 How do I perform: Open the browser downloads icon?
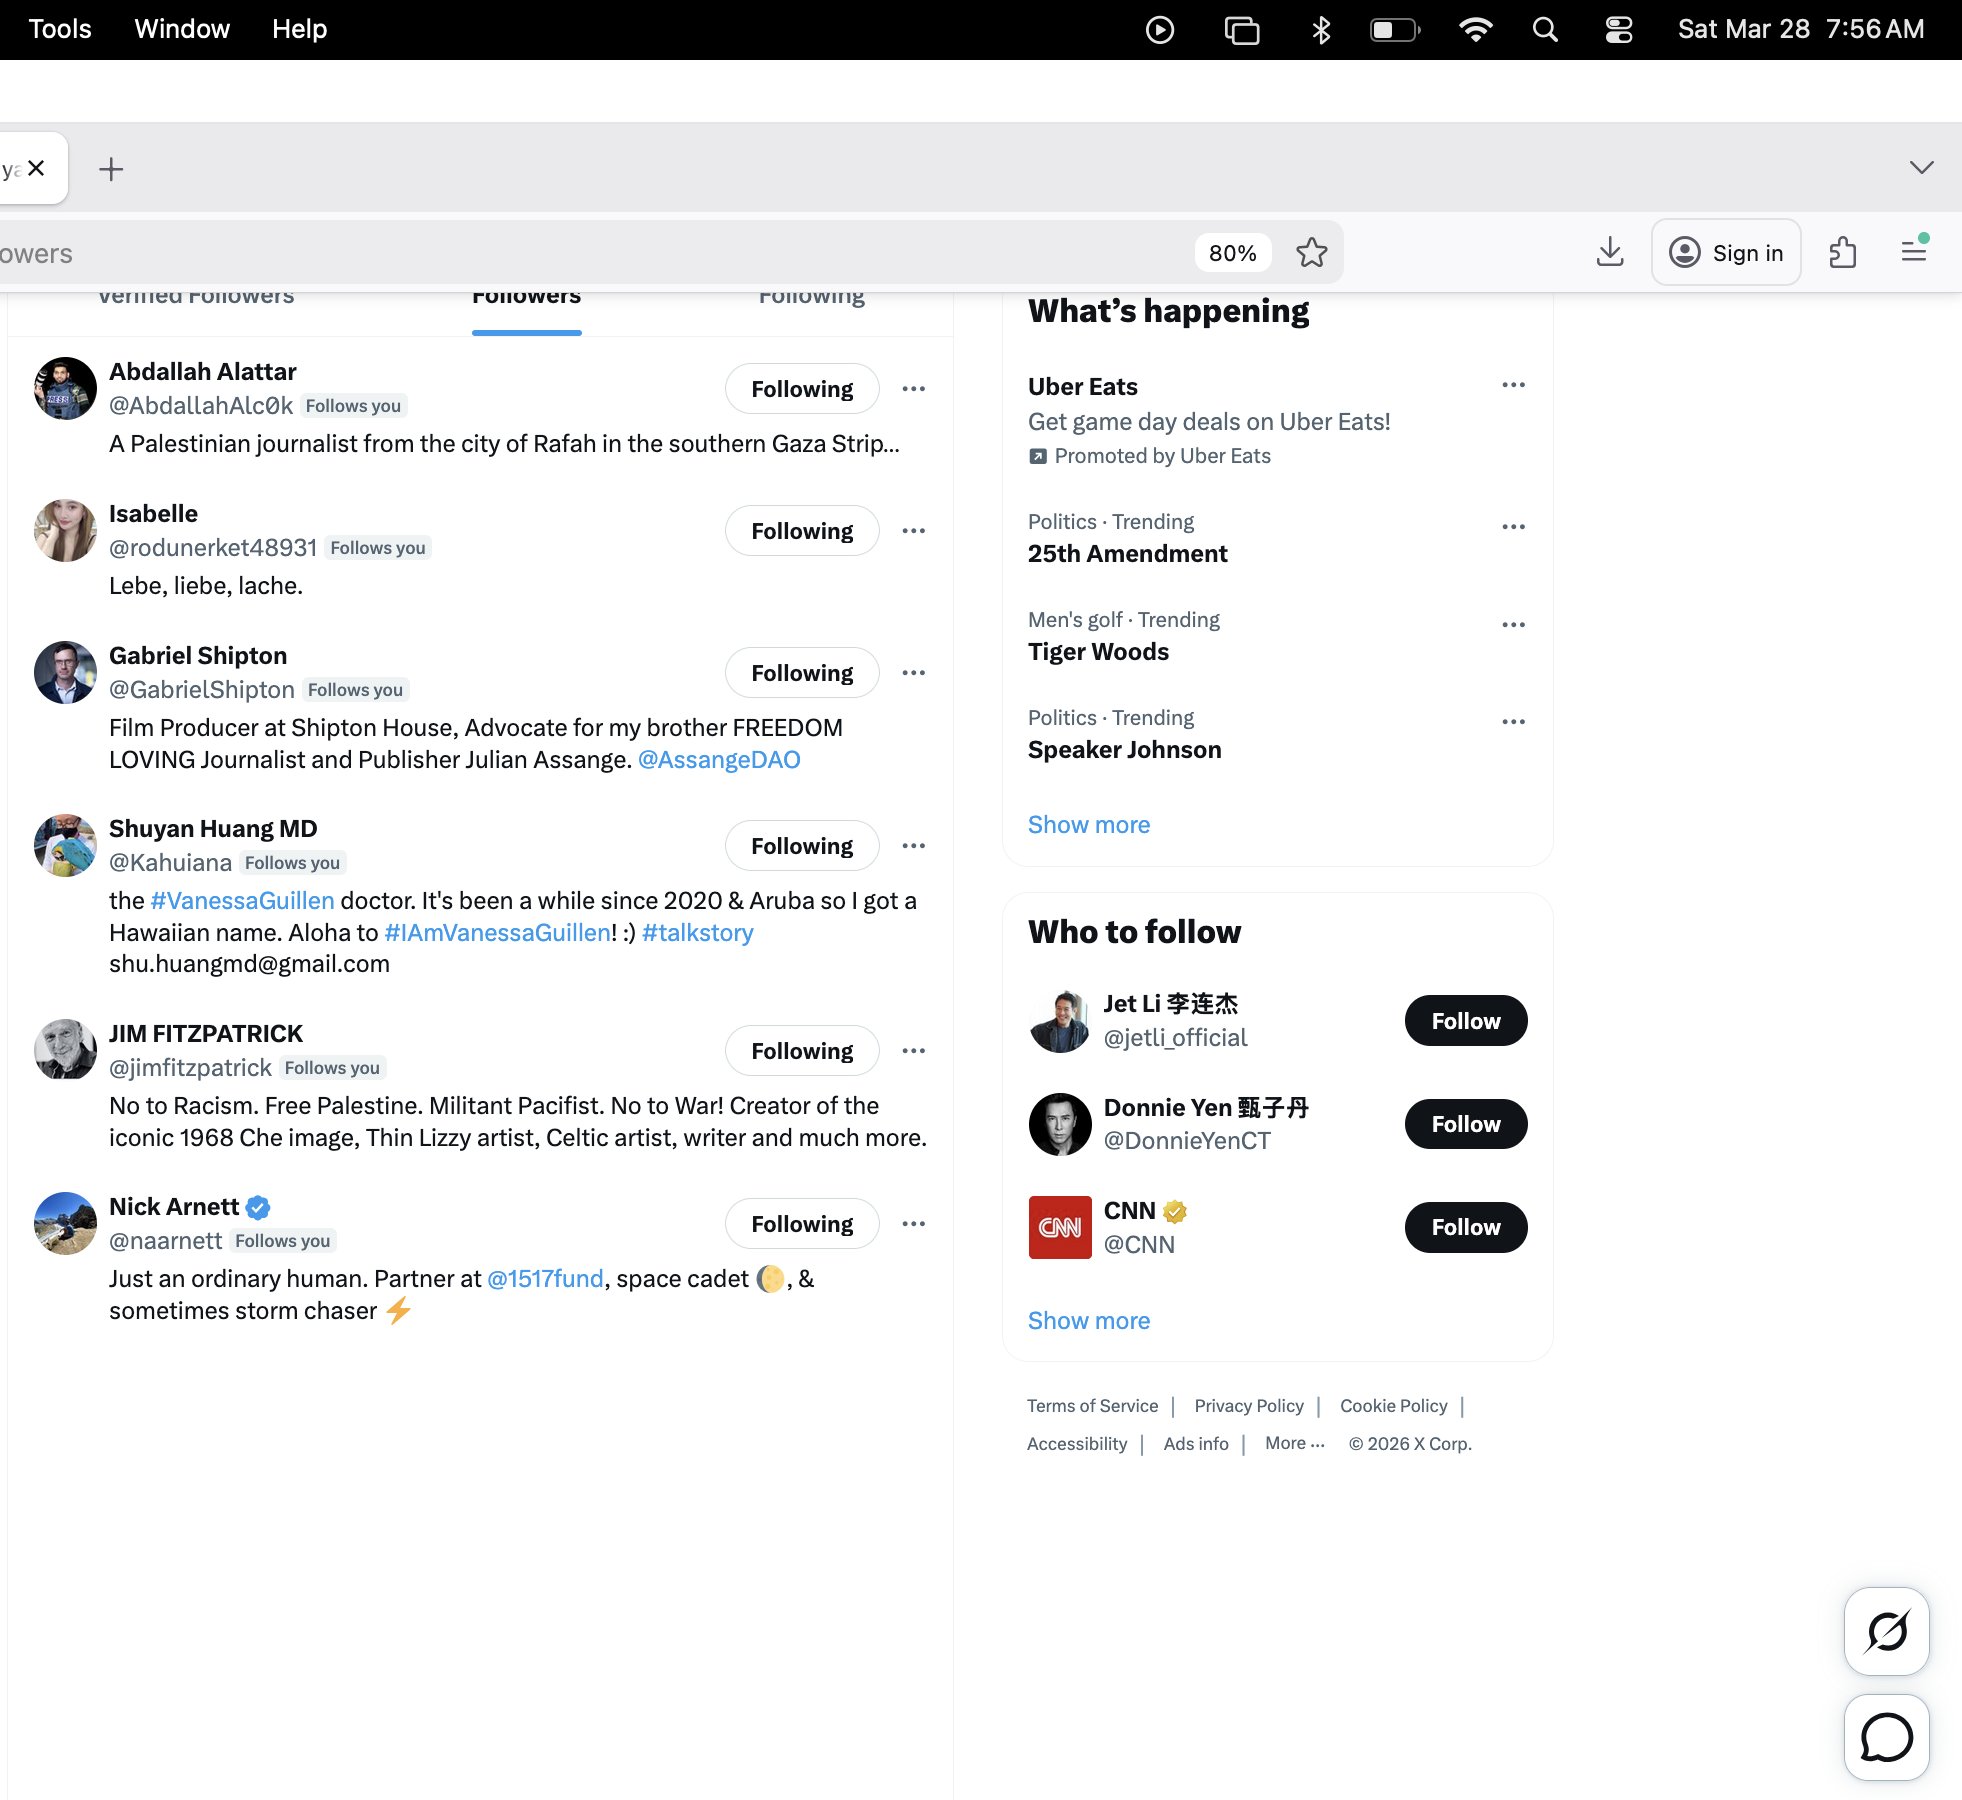pyautogui.click(x=1610, y=252)
